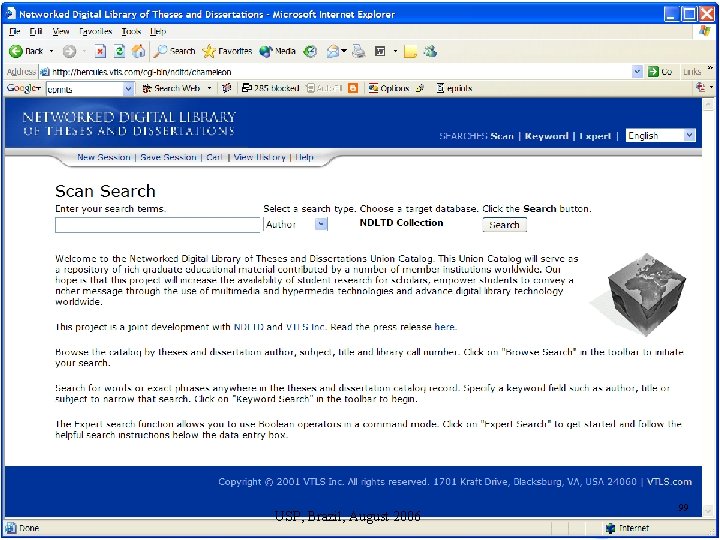Open the IE Search pane
The image size is (720, 540).
174,51
